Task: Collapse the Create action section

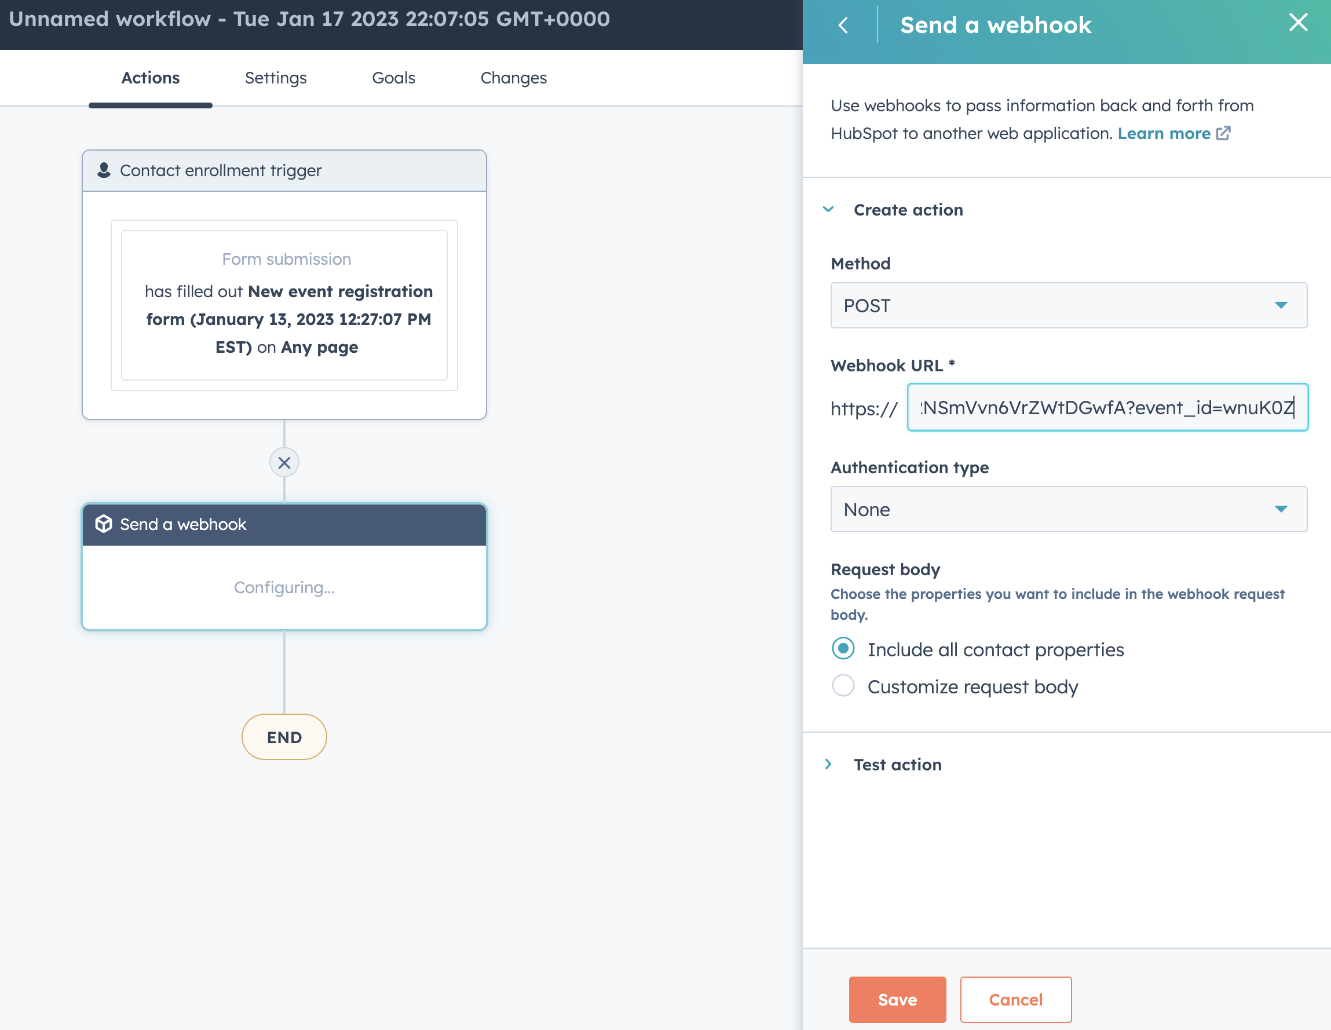Action: tap(828, 210)
